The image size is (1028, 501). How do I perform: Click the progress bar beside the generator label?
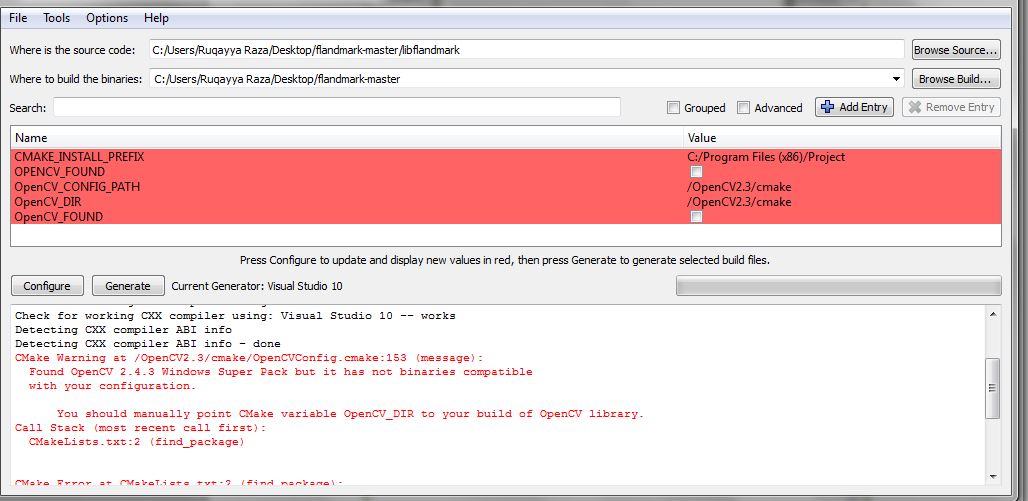838,286
